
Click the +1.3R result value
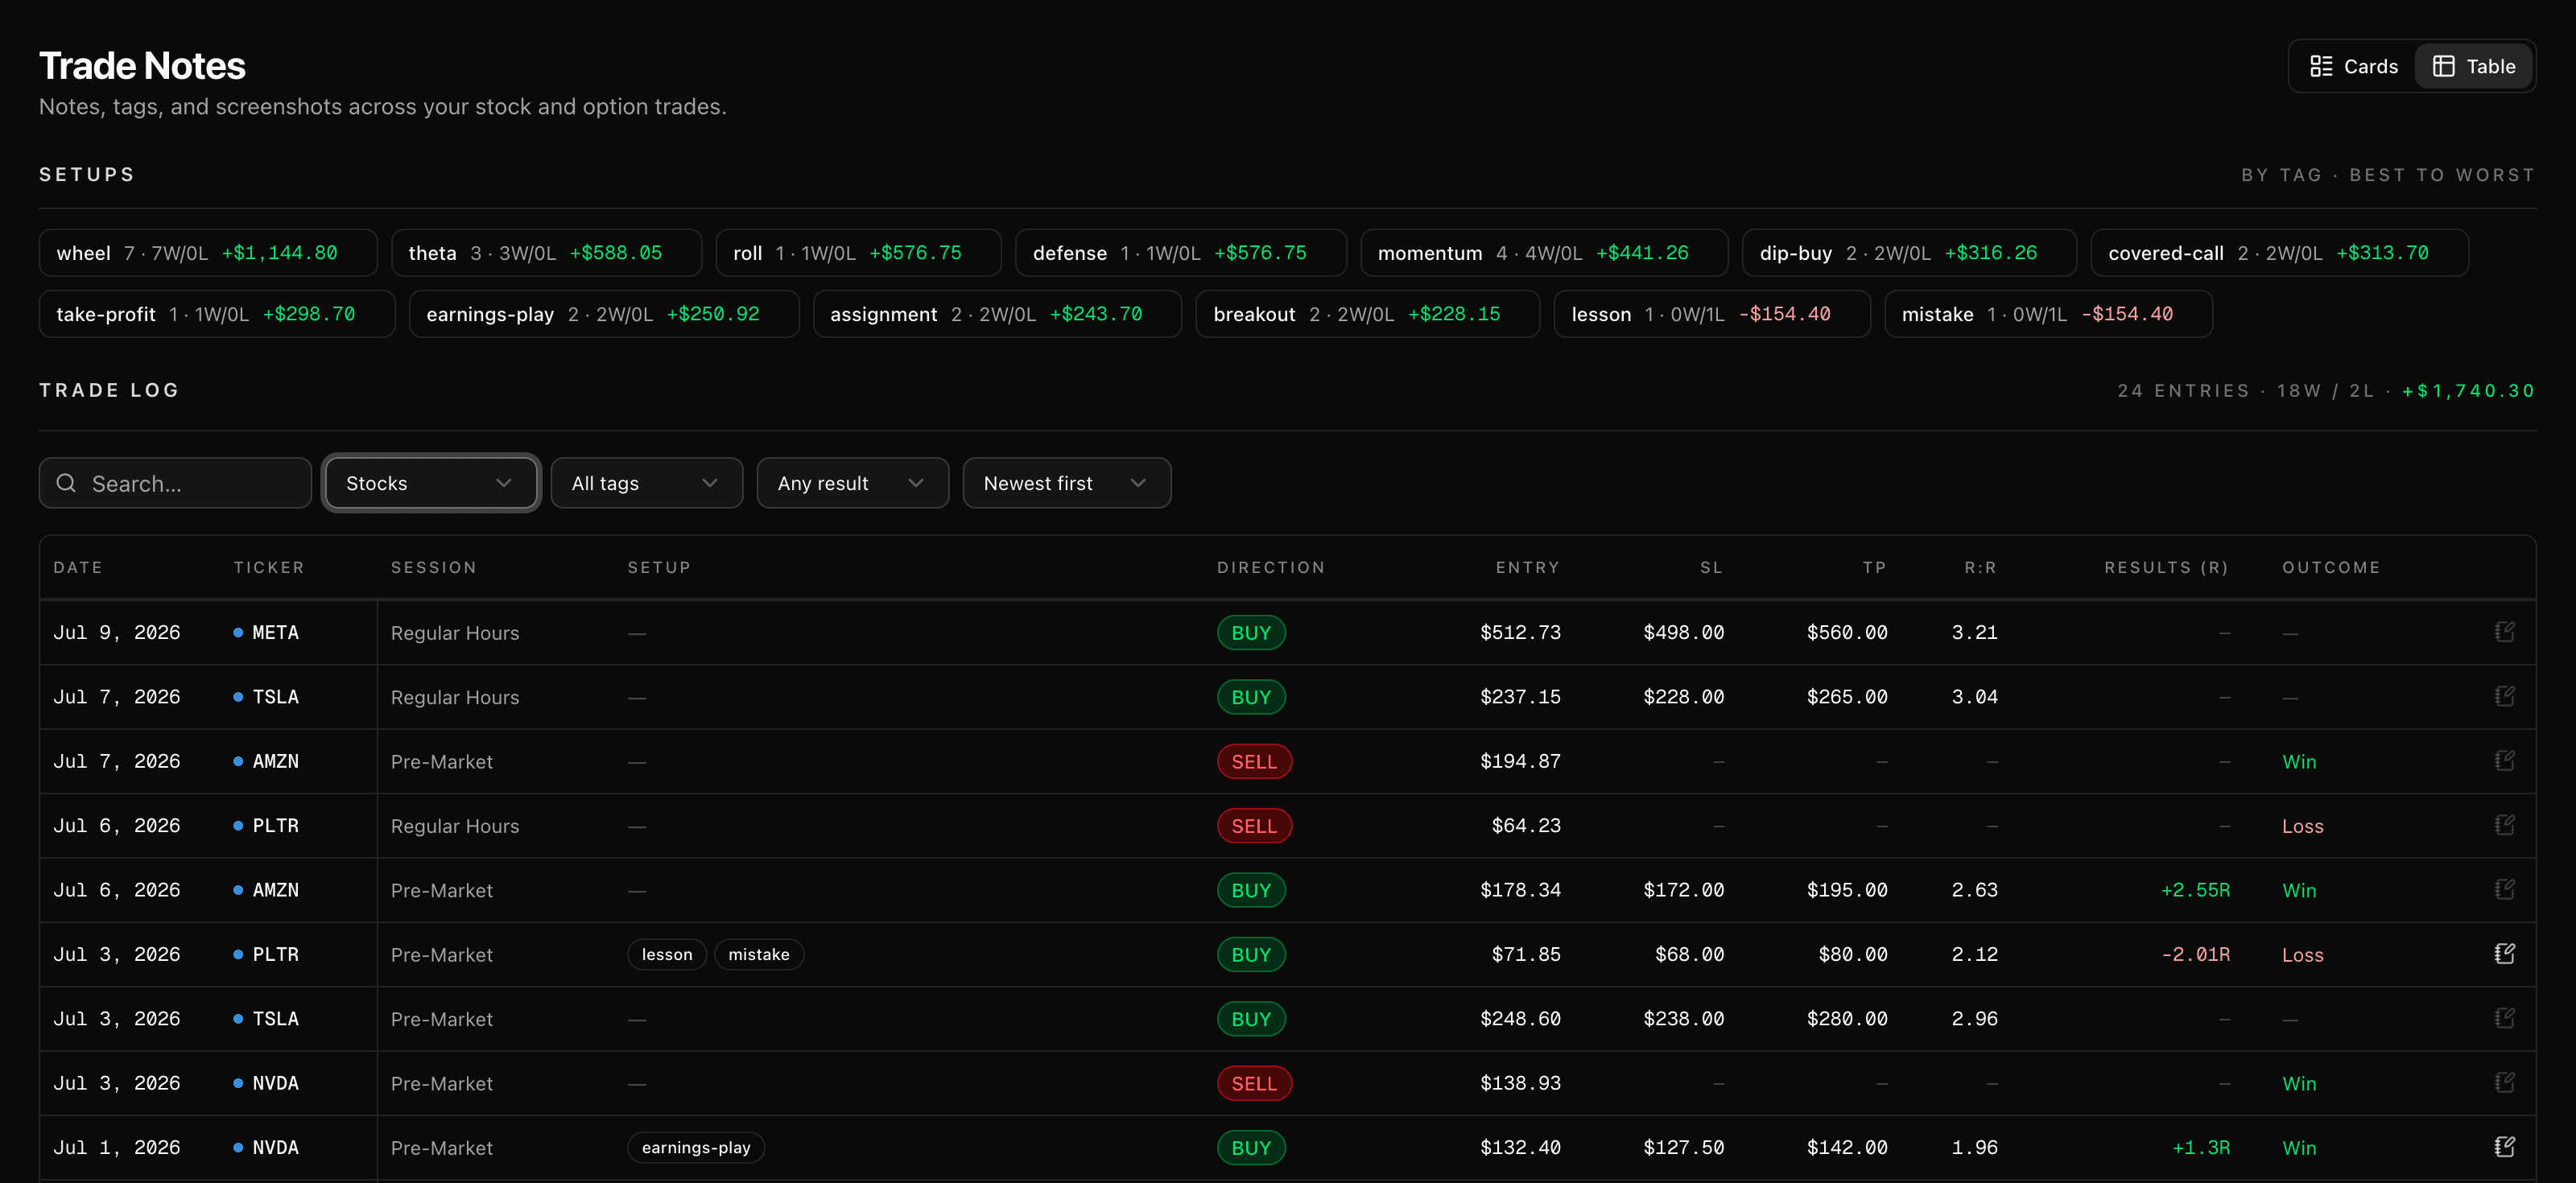pos(2201,1147)
